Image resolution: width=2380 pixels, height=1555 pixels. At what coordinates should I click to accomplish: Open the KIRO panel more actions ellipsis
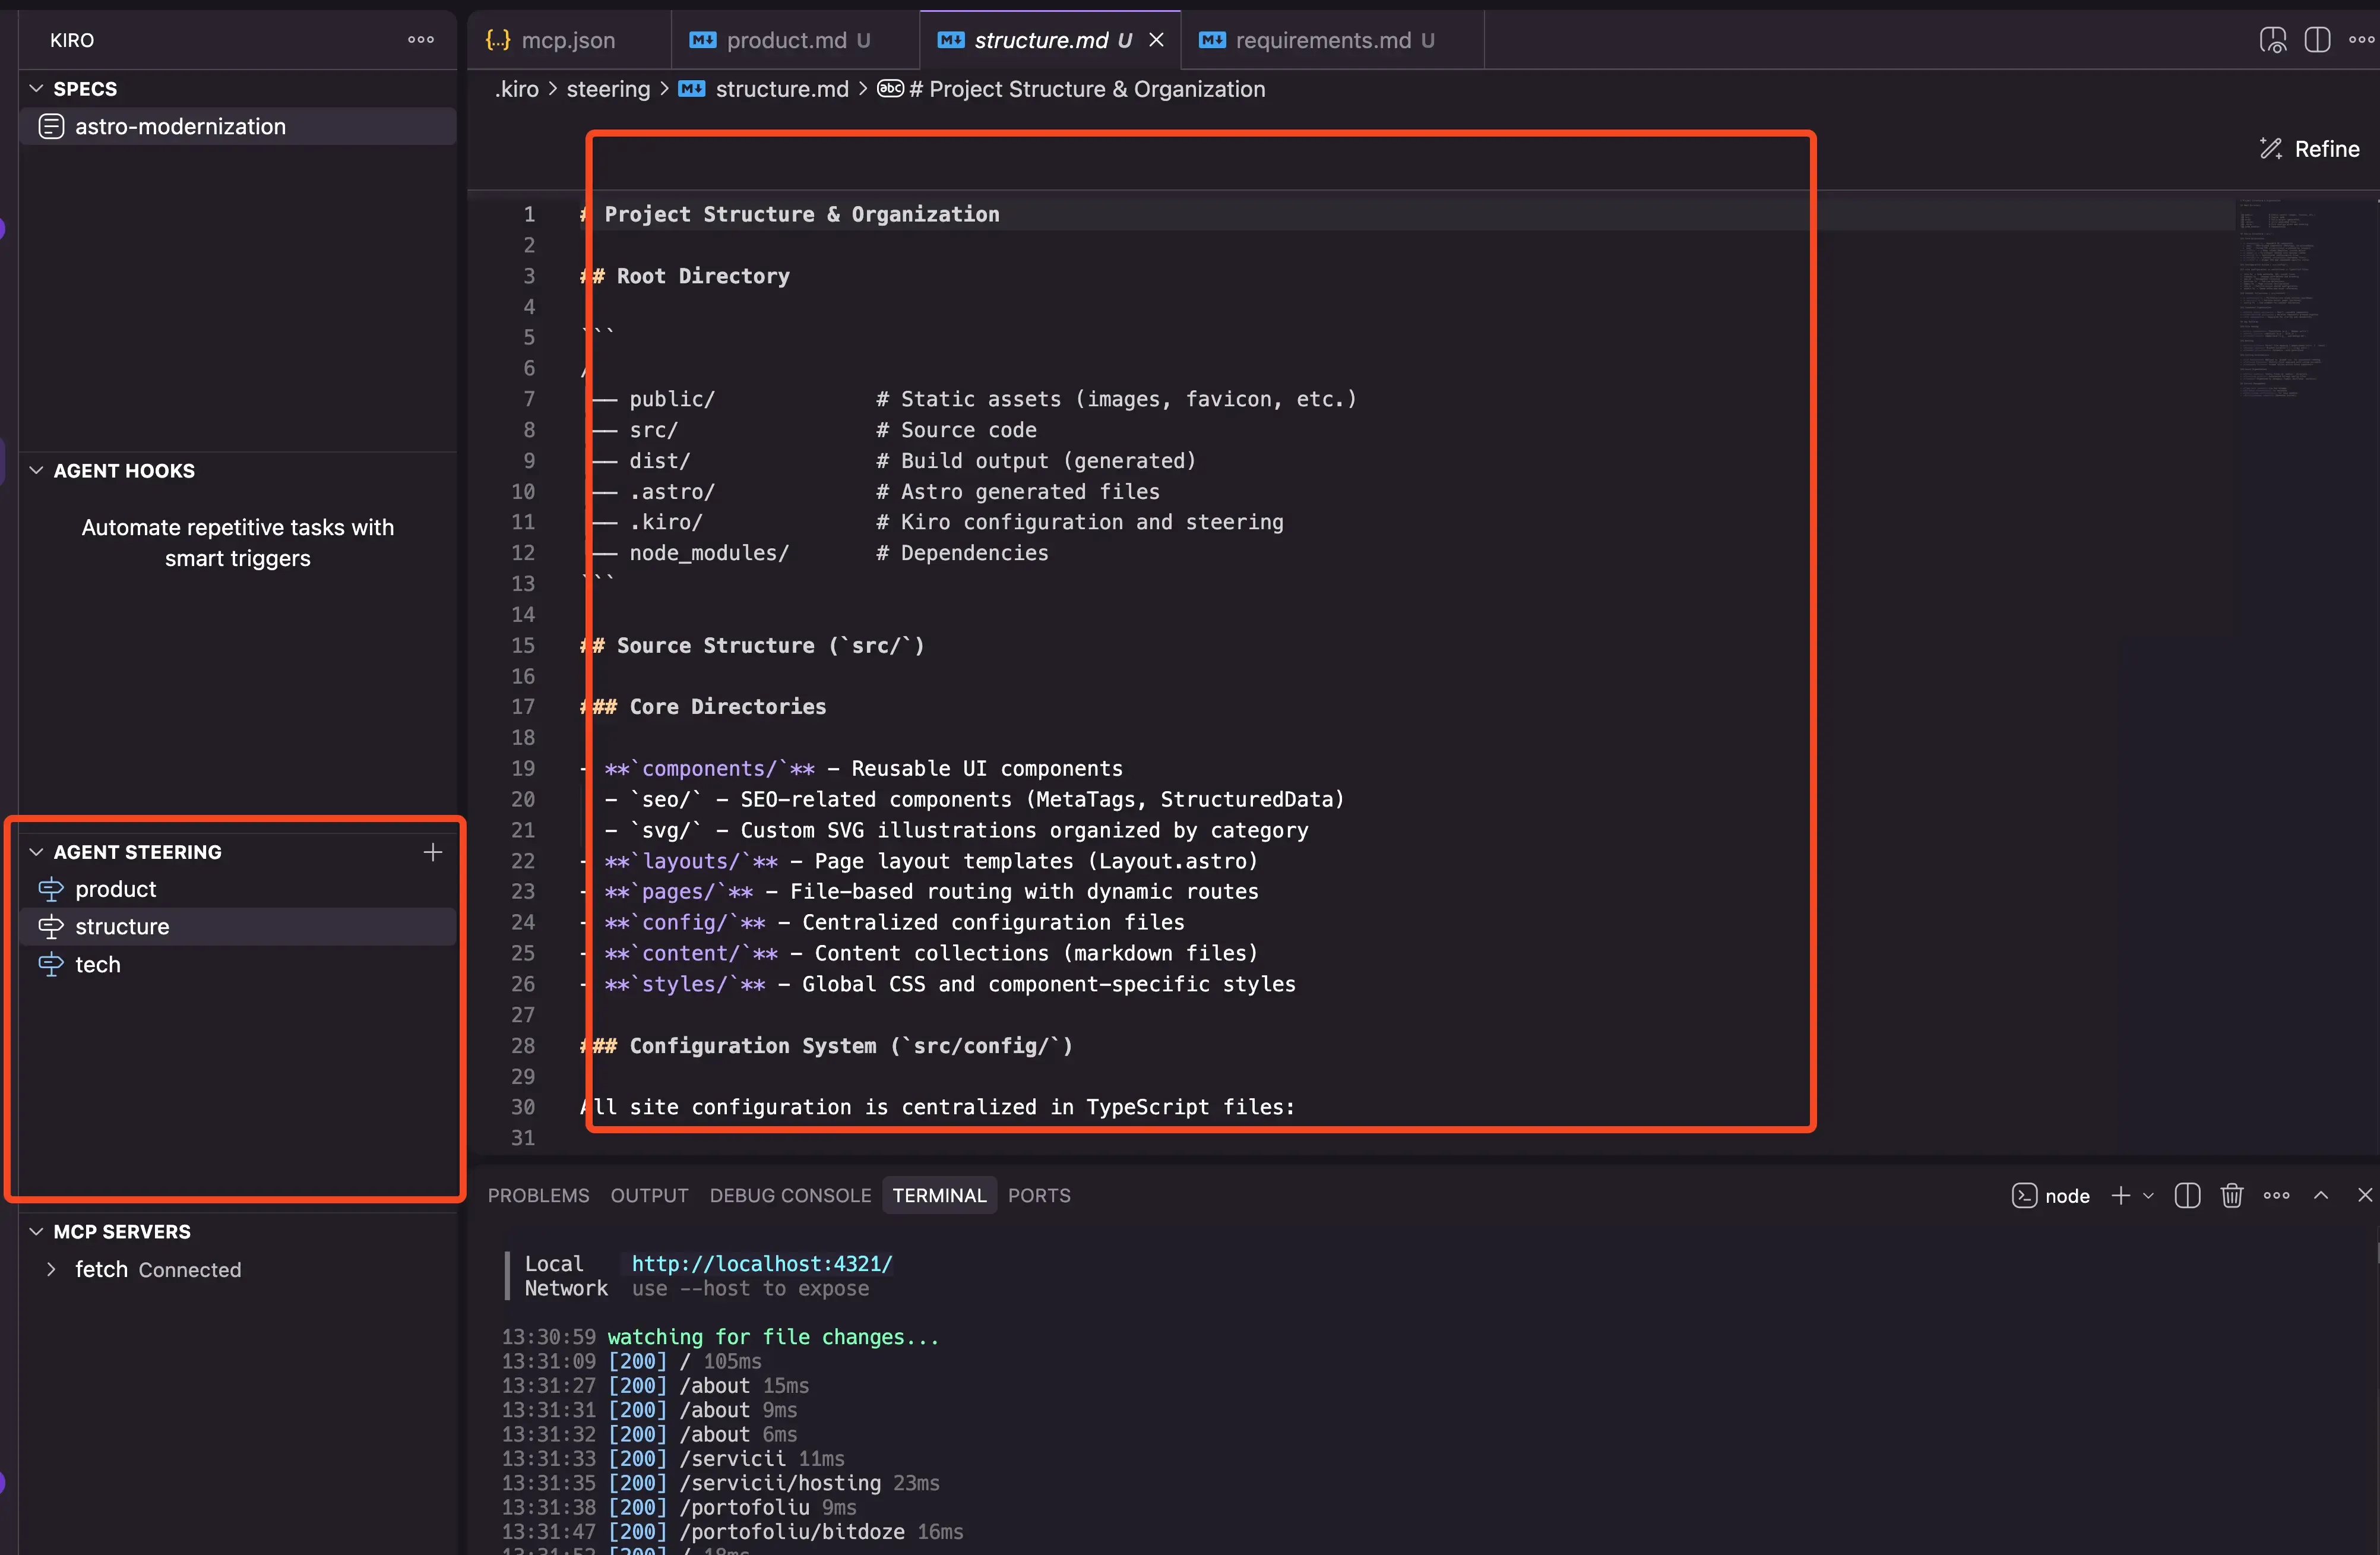421,40
